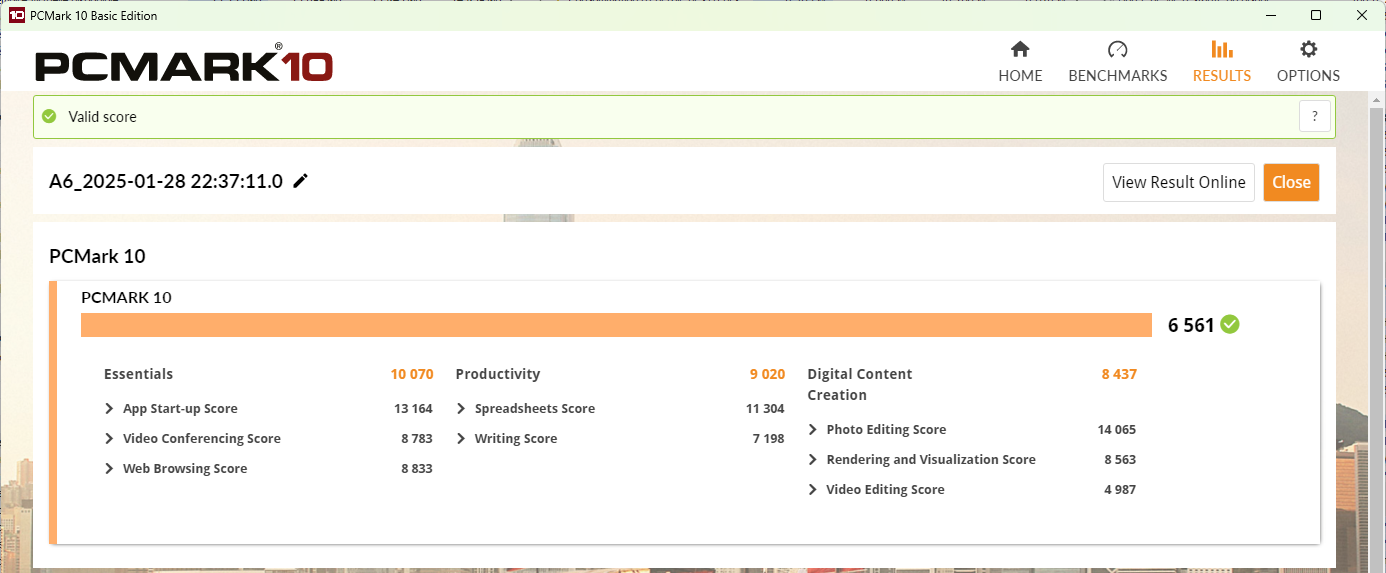The image size is (1386, 573).
Task: Open the Home section house icon
Action: coord(1020,50)
